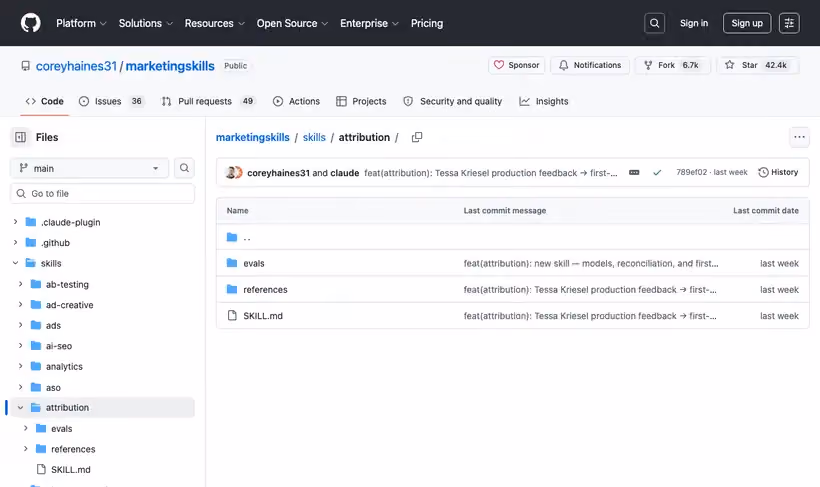Switch to the Code tab

tap(44, 101)
